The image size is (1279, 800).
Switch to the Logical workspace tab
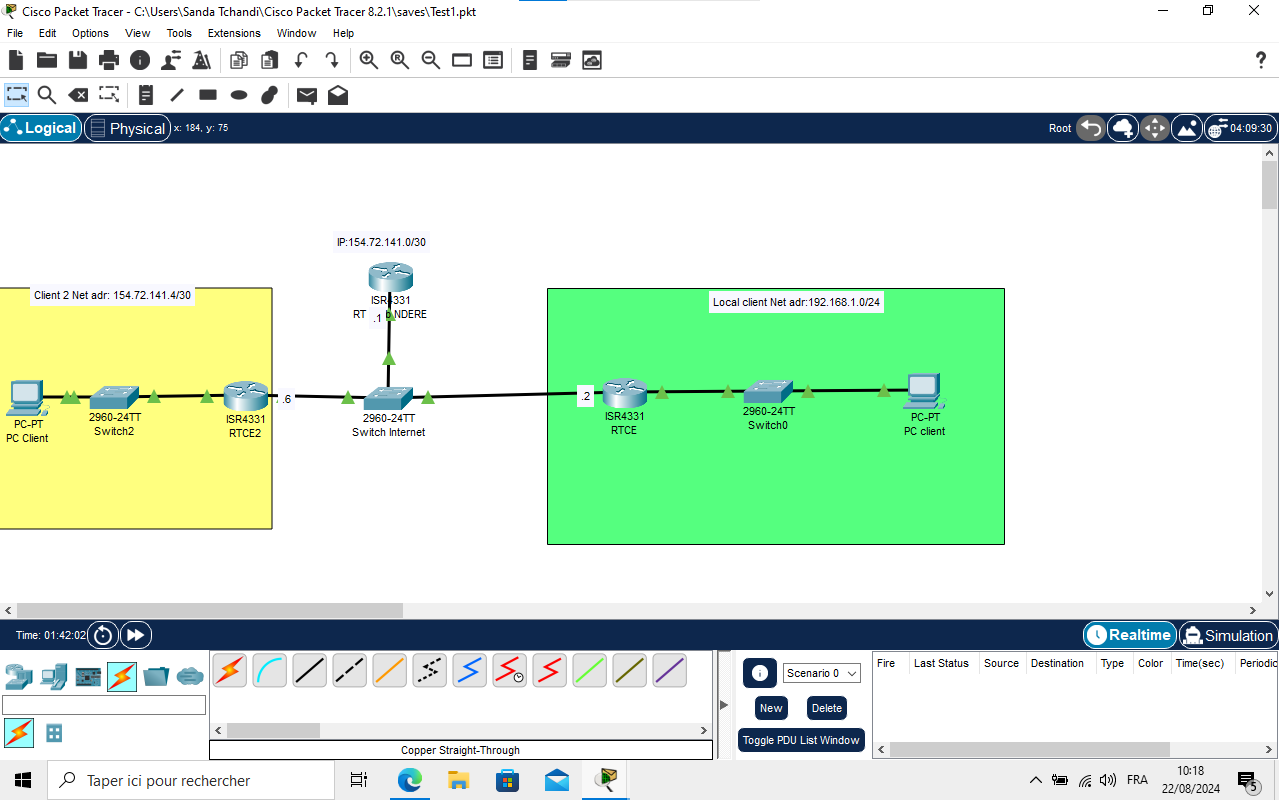click(x=41, y=128)
